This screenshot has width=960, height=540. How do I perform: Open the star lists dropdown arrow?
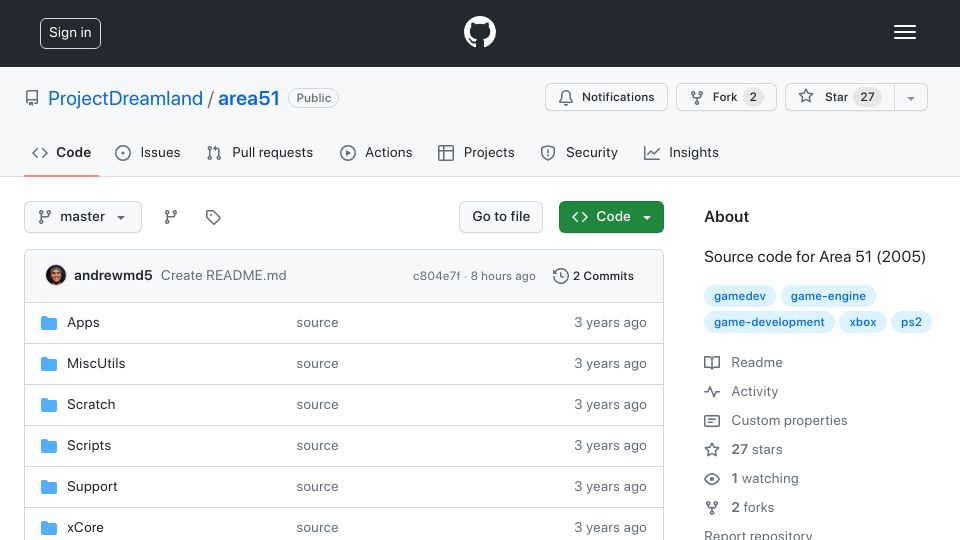click(x=910, y=97)
